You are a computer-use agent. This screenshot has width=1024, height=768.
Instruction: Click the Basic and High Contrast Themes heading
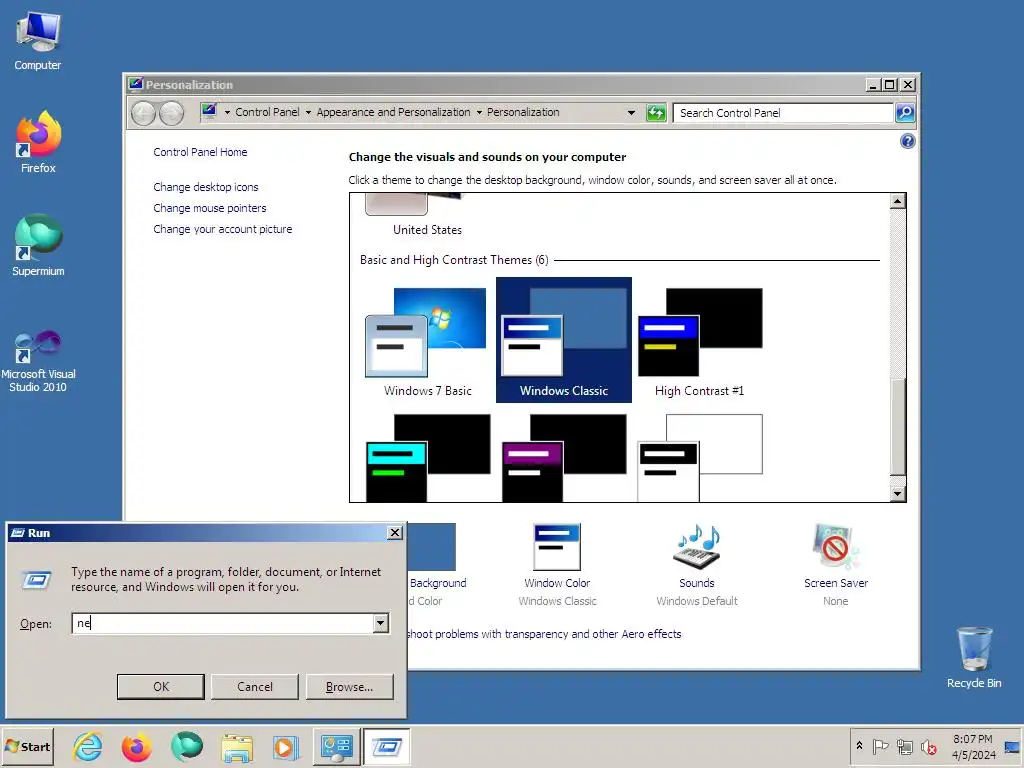point(454,260)
